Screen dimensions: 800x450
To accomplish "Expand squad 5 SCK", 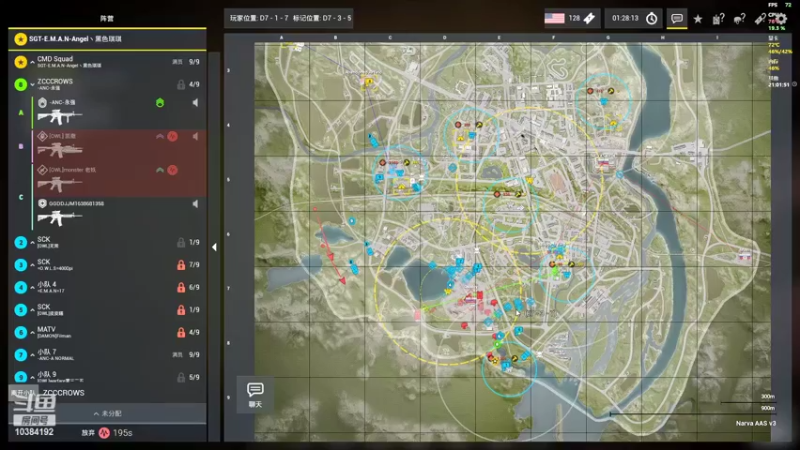I will click(x=32, y=310).
